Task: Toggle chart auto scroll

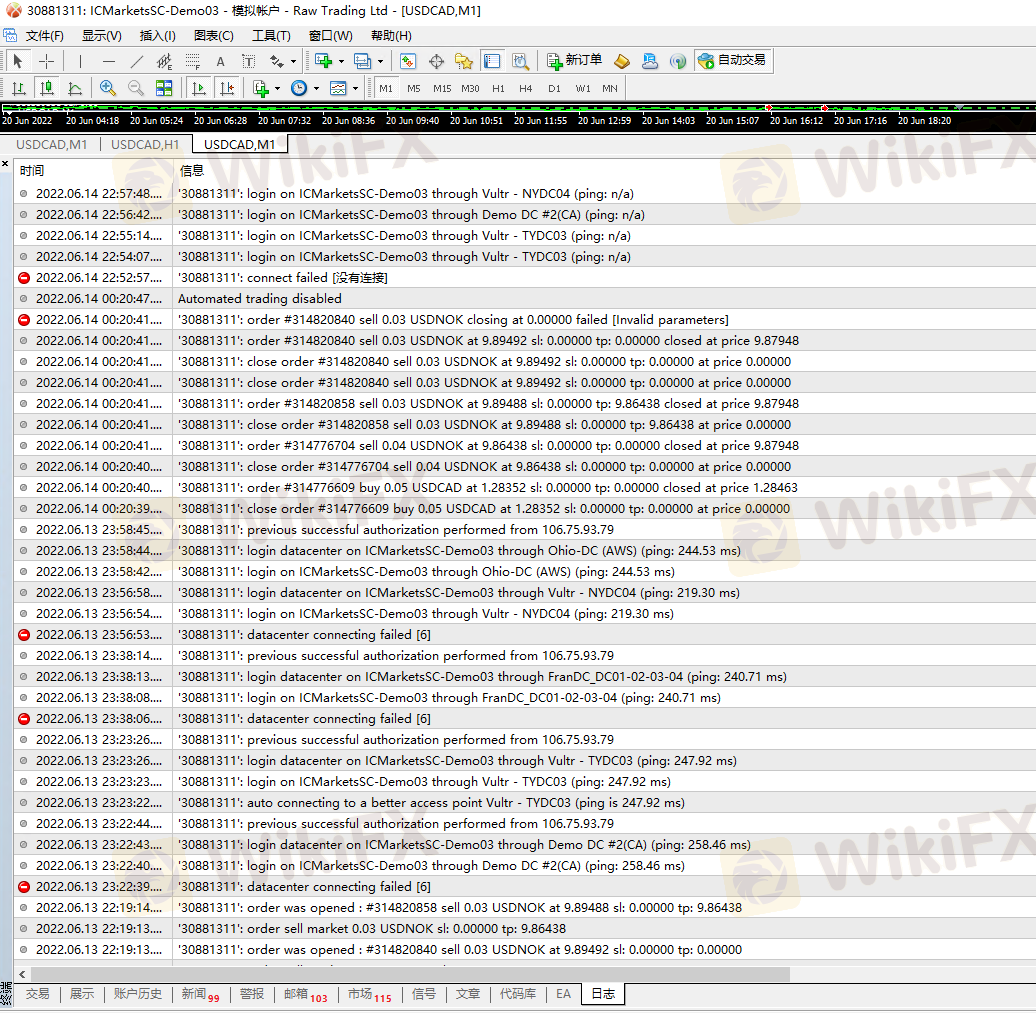Action: 198,89
